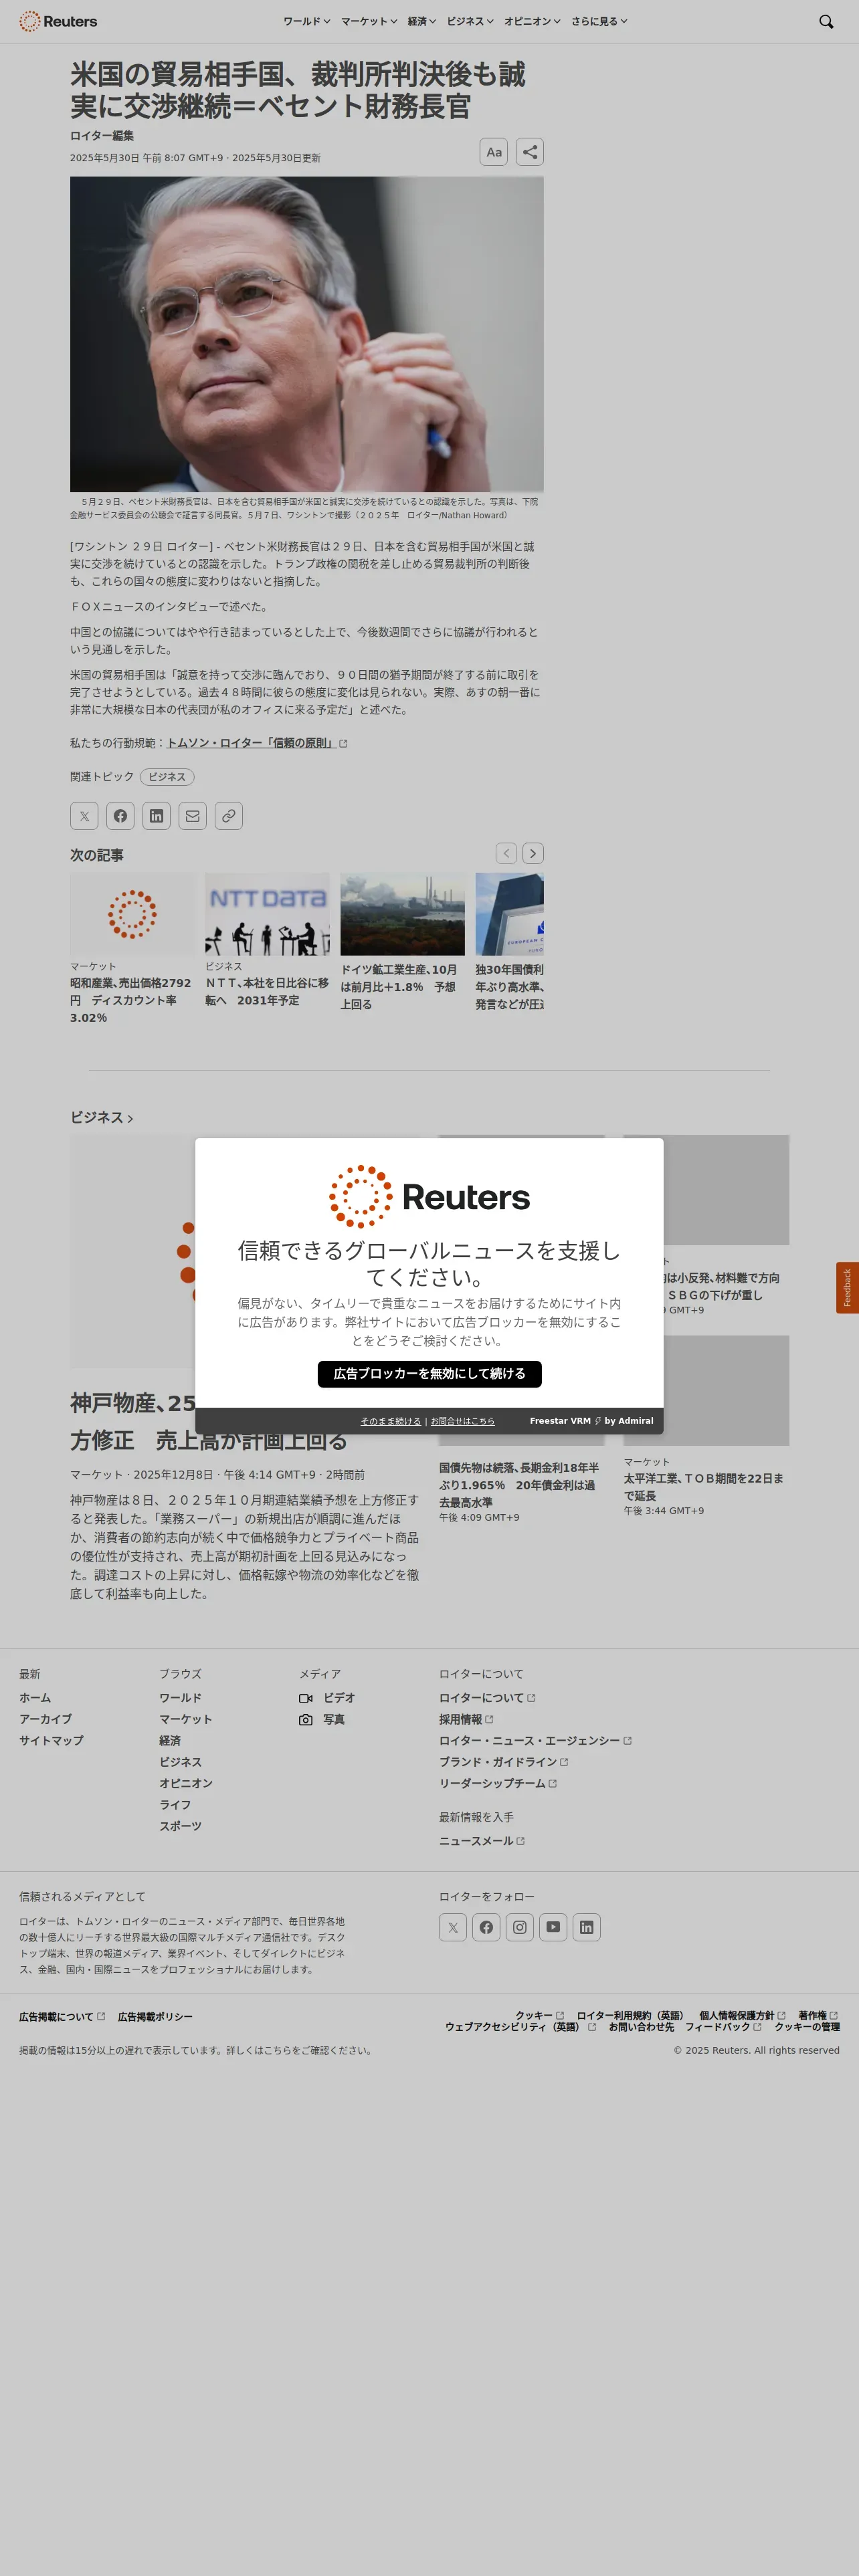
Task: Open 昭和産業 売出価格2792円 article
Action: [131, 1000]
